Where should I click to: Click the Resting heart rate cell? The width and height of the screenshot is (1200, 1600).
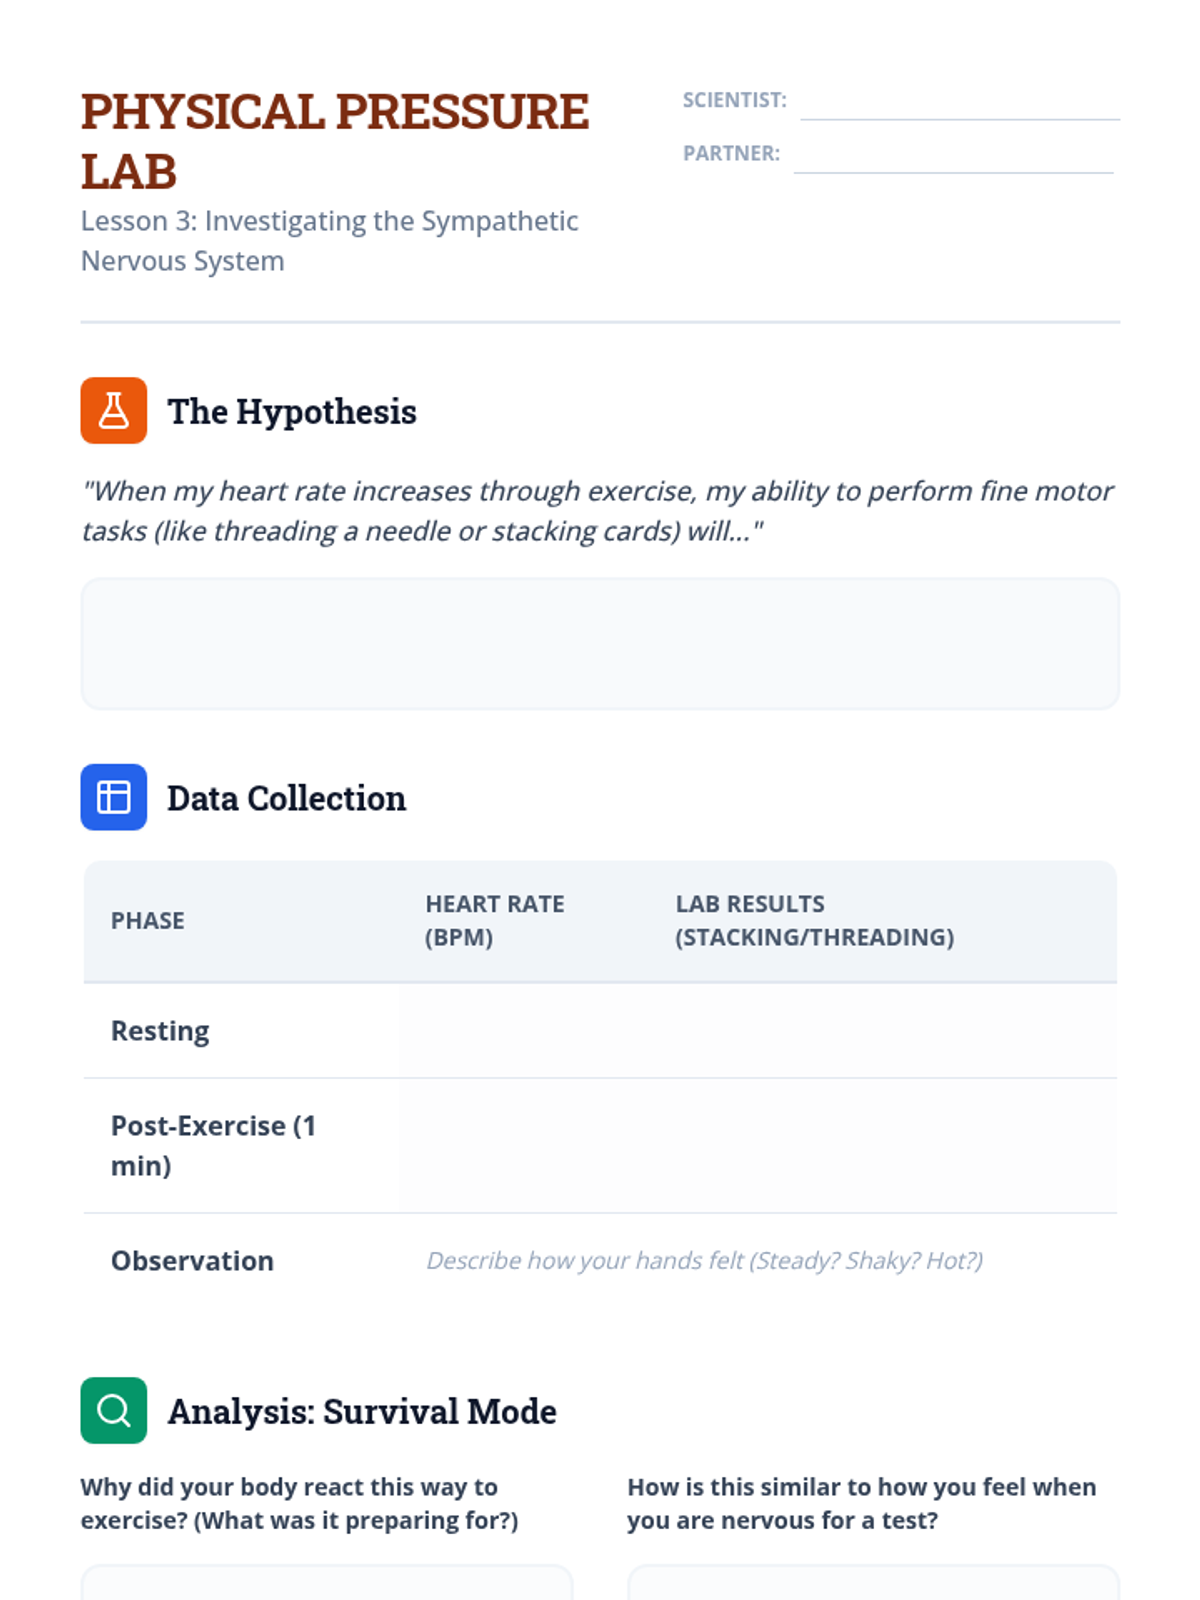coord(524,1031)
